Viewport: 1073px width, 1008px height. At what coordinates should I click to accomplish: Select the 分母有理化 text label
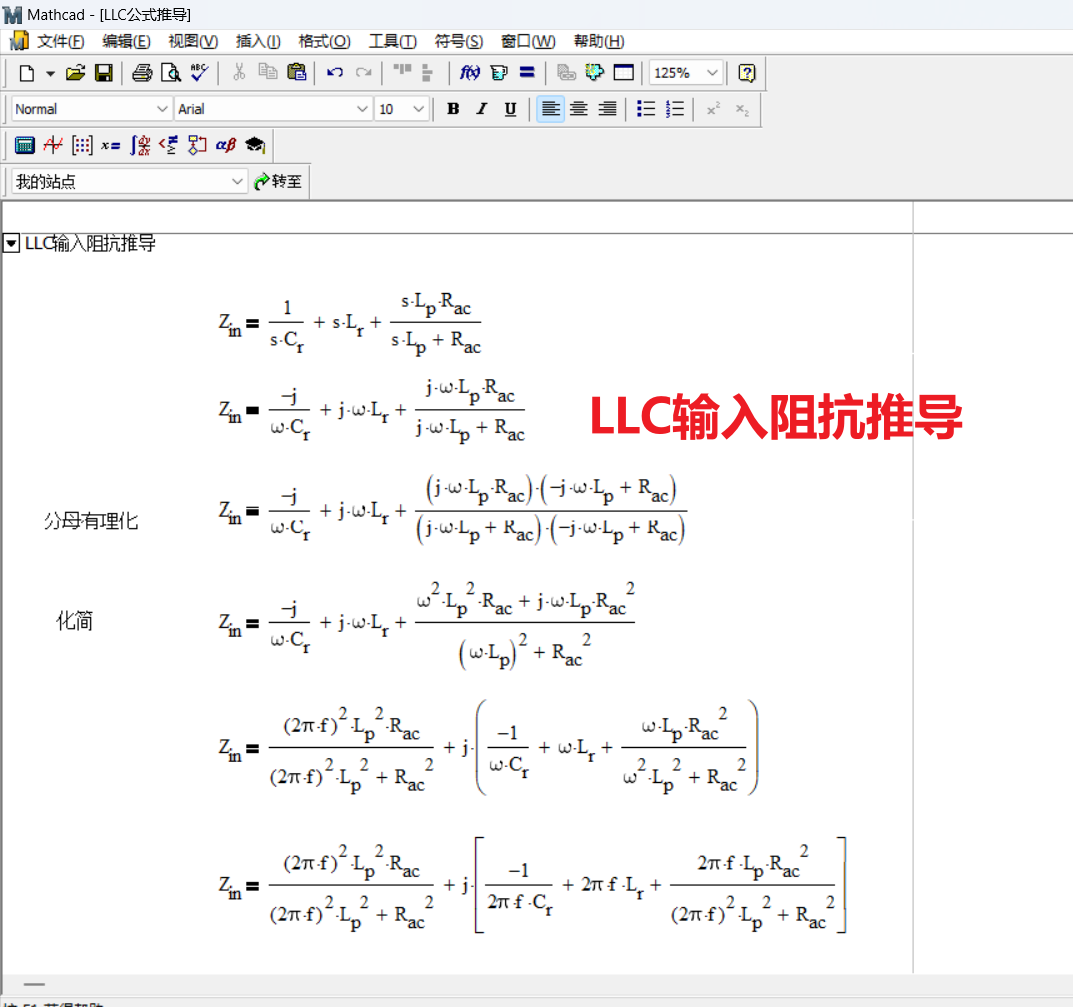(91, 521)
